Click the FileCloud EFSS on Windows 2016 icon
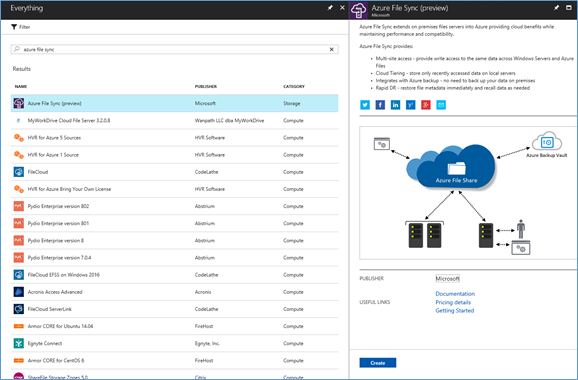 pos(19,275)
